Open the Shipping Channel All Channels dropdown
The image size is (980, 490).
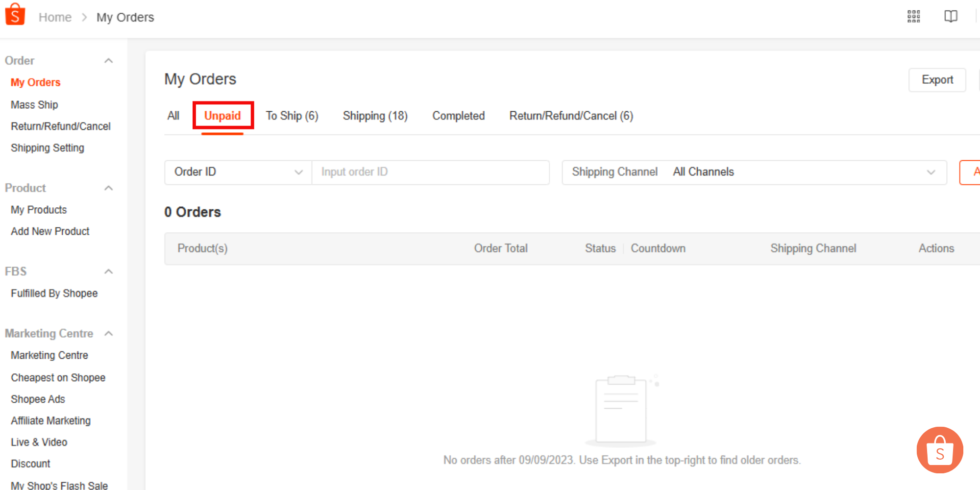click(x=754, y=172)
